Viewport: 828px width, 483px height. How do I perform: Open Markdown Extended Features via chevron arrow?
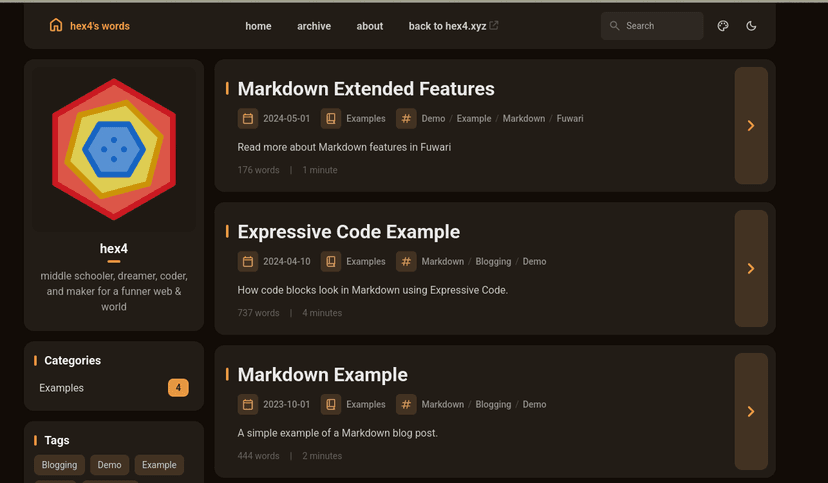click(751, 126)
